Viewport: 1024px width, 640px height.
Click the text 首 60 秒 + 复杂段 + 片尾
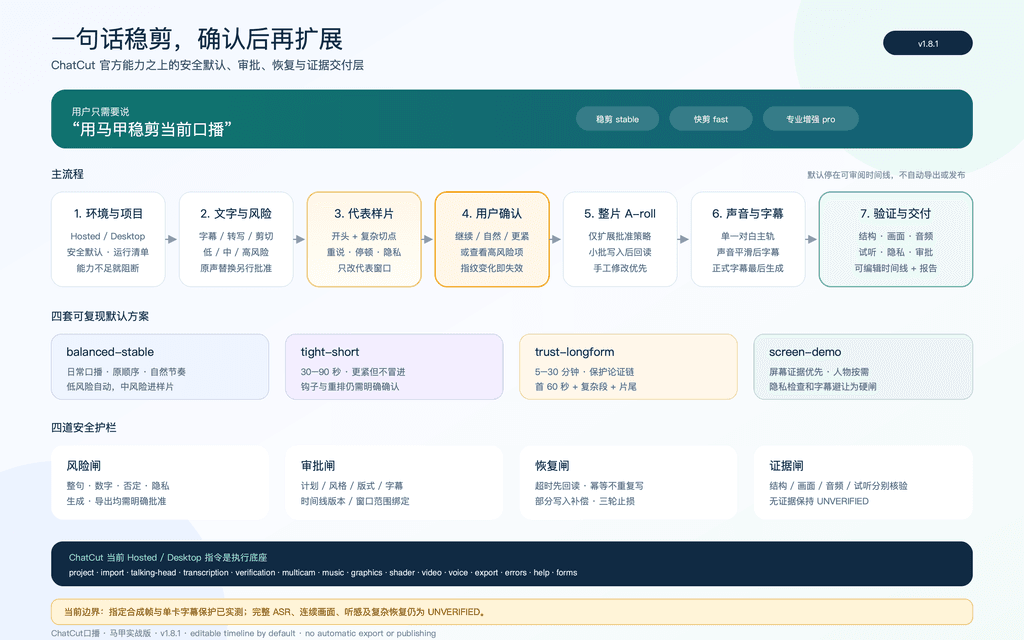[x=586, y=387]
